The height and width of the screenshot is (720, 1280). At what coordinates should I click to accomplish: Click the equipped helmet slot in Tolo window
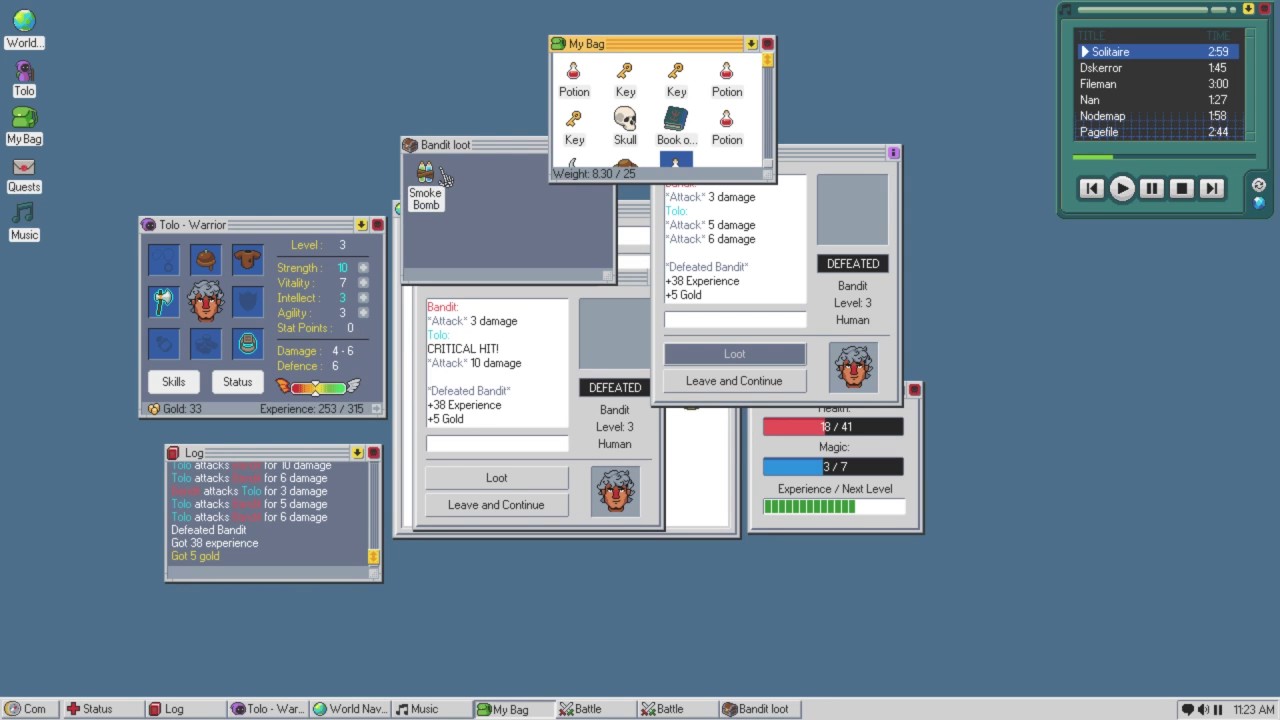[x=206, y=260]
